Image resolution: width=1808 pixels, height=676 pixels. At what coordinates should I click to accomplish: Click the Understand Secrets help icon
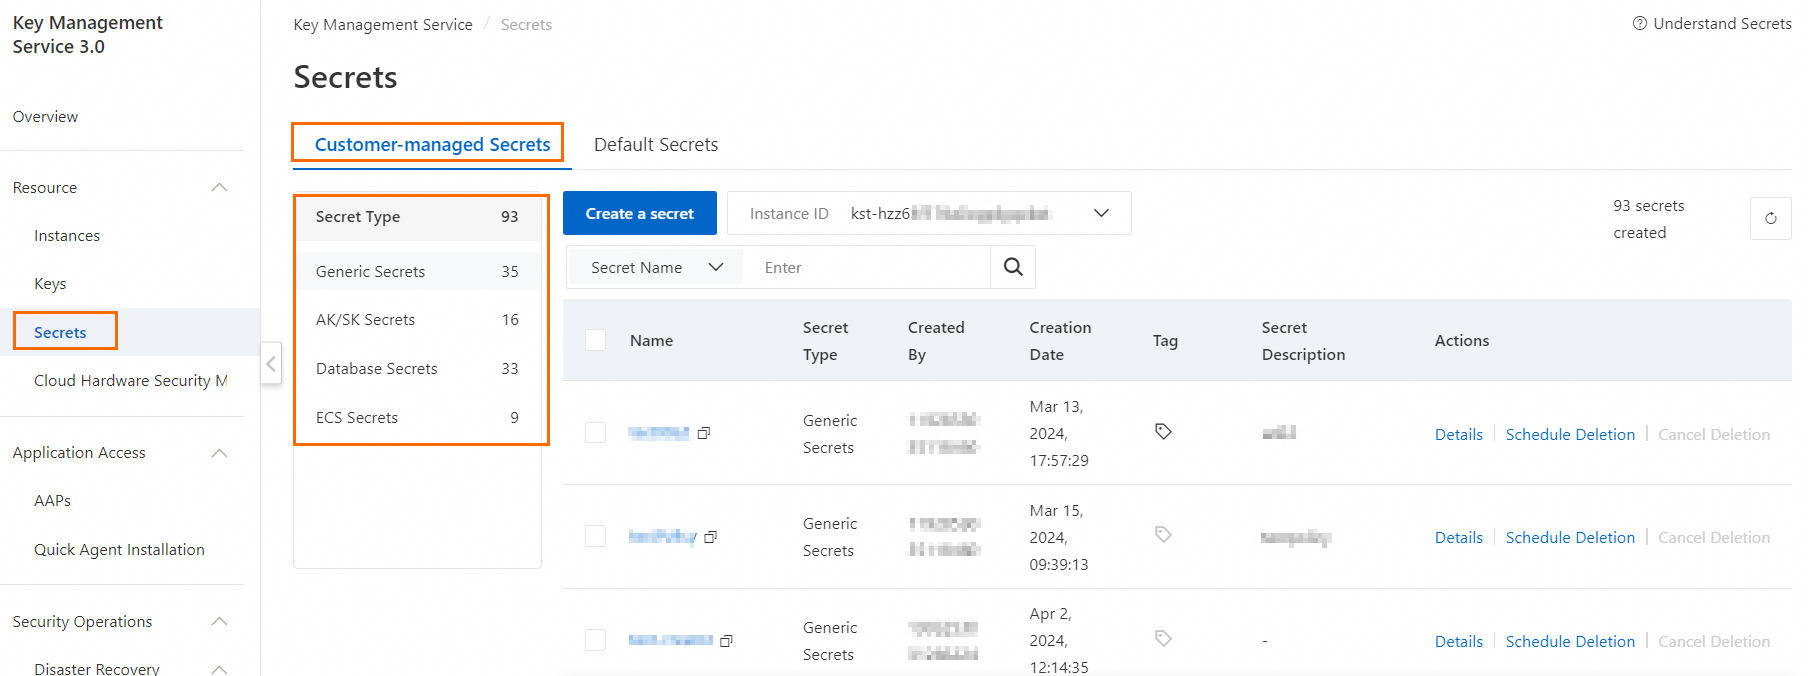(x=1640, y=23)
